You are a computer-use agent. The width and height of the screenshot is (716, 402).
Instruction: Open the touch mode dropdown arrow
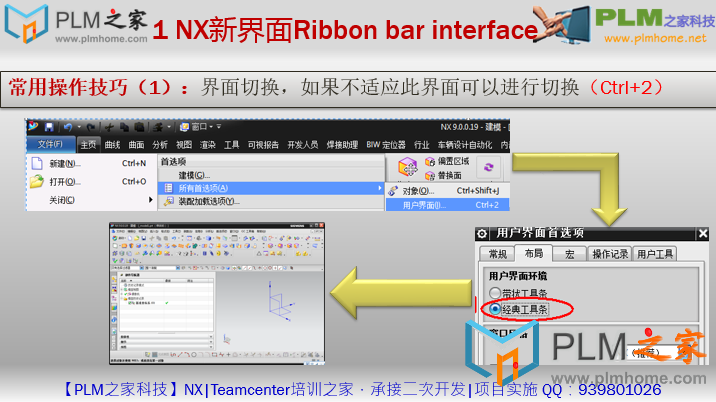[x=169, y=127]
